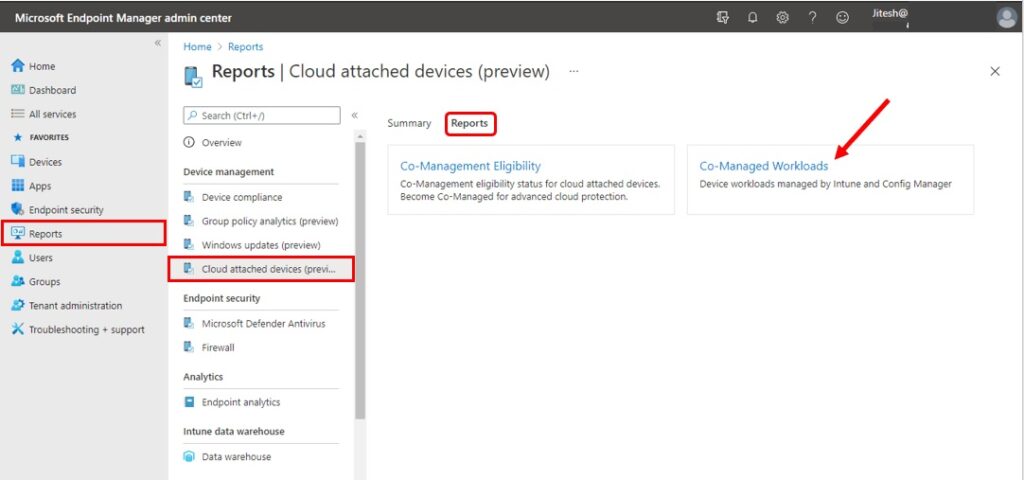Click the Device compliance report icon
The image size is (1024, 480).
point(189,197)
